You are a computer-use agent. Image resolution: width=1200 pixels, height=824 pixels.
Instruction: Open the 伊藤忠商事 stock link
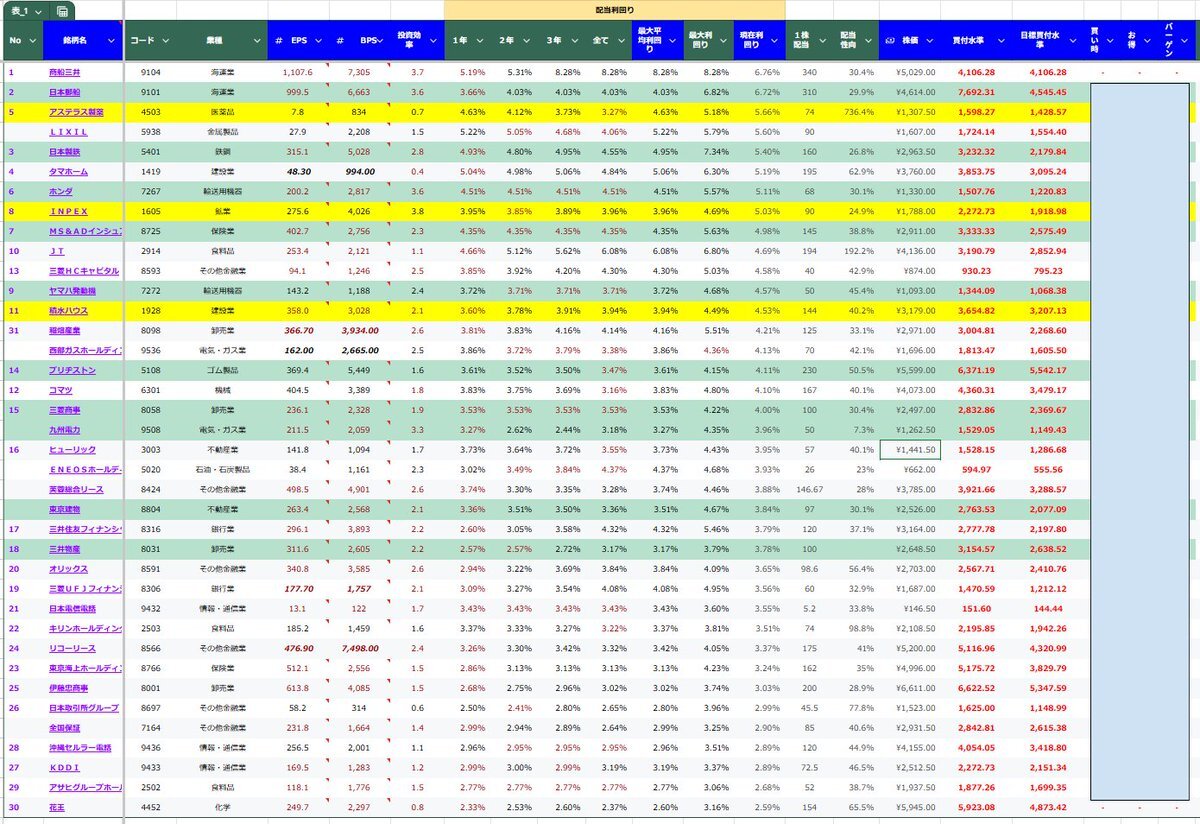(x=69, y=688)
